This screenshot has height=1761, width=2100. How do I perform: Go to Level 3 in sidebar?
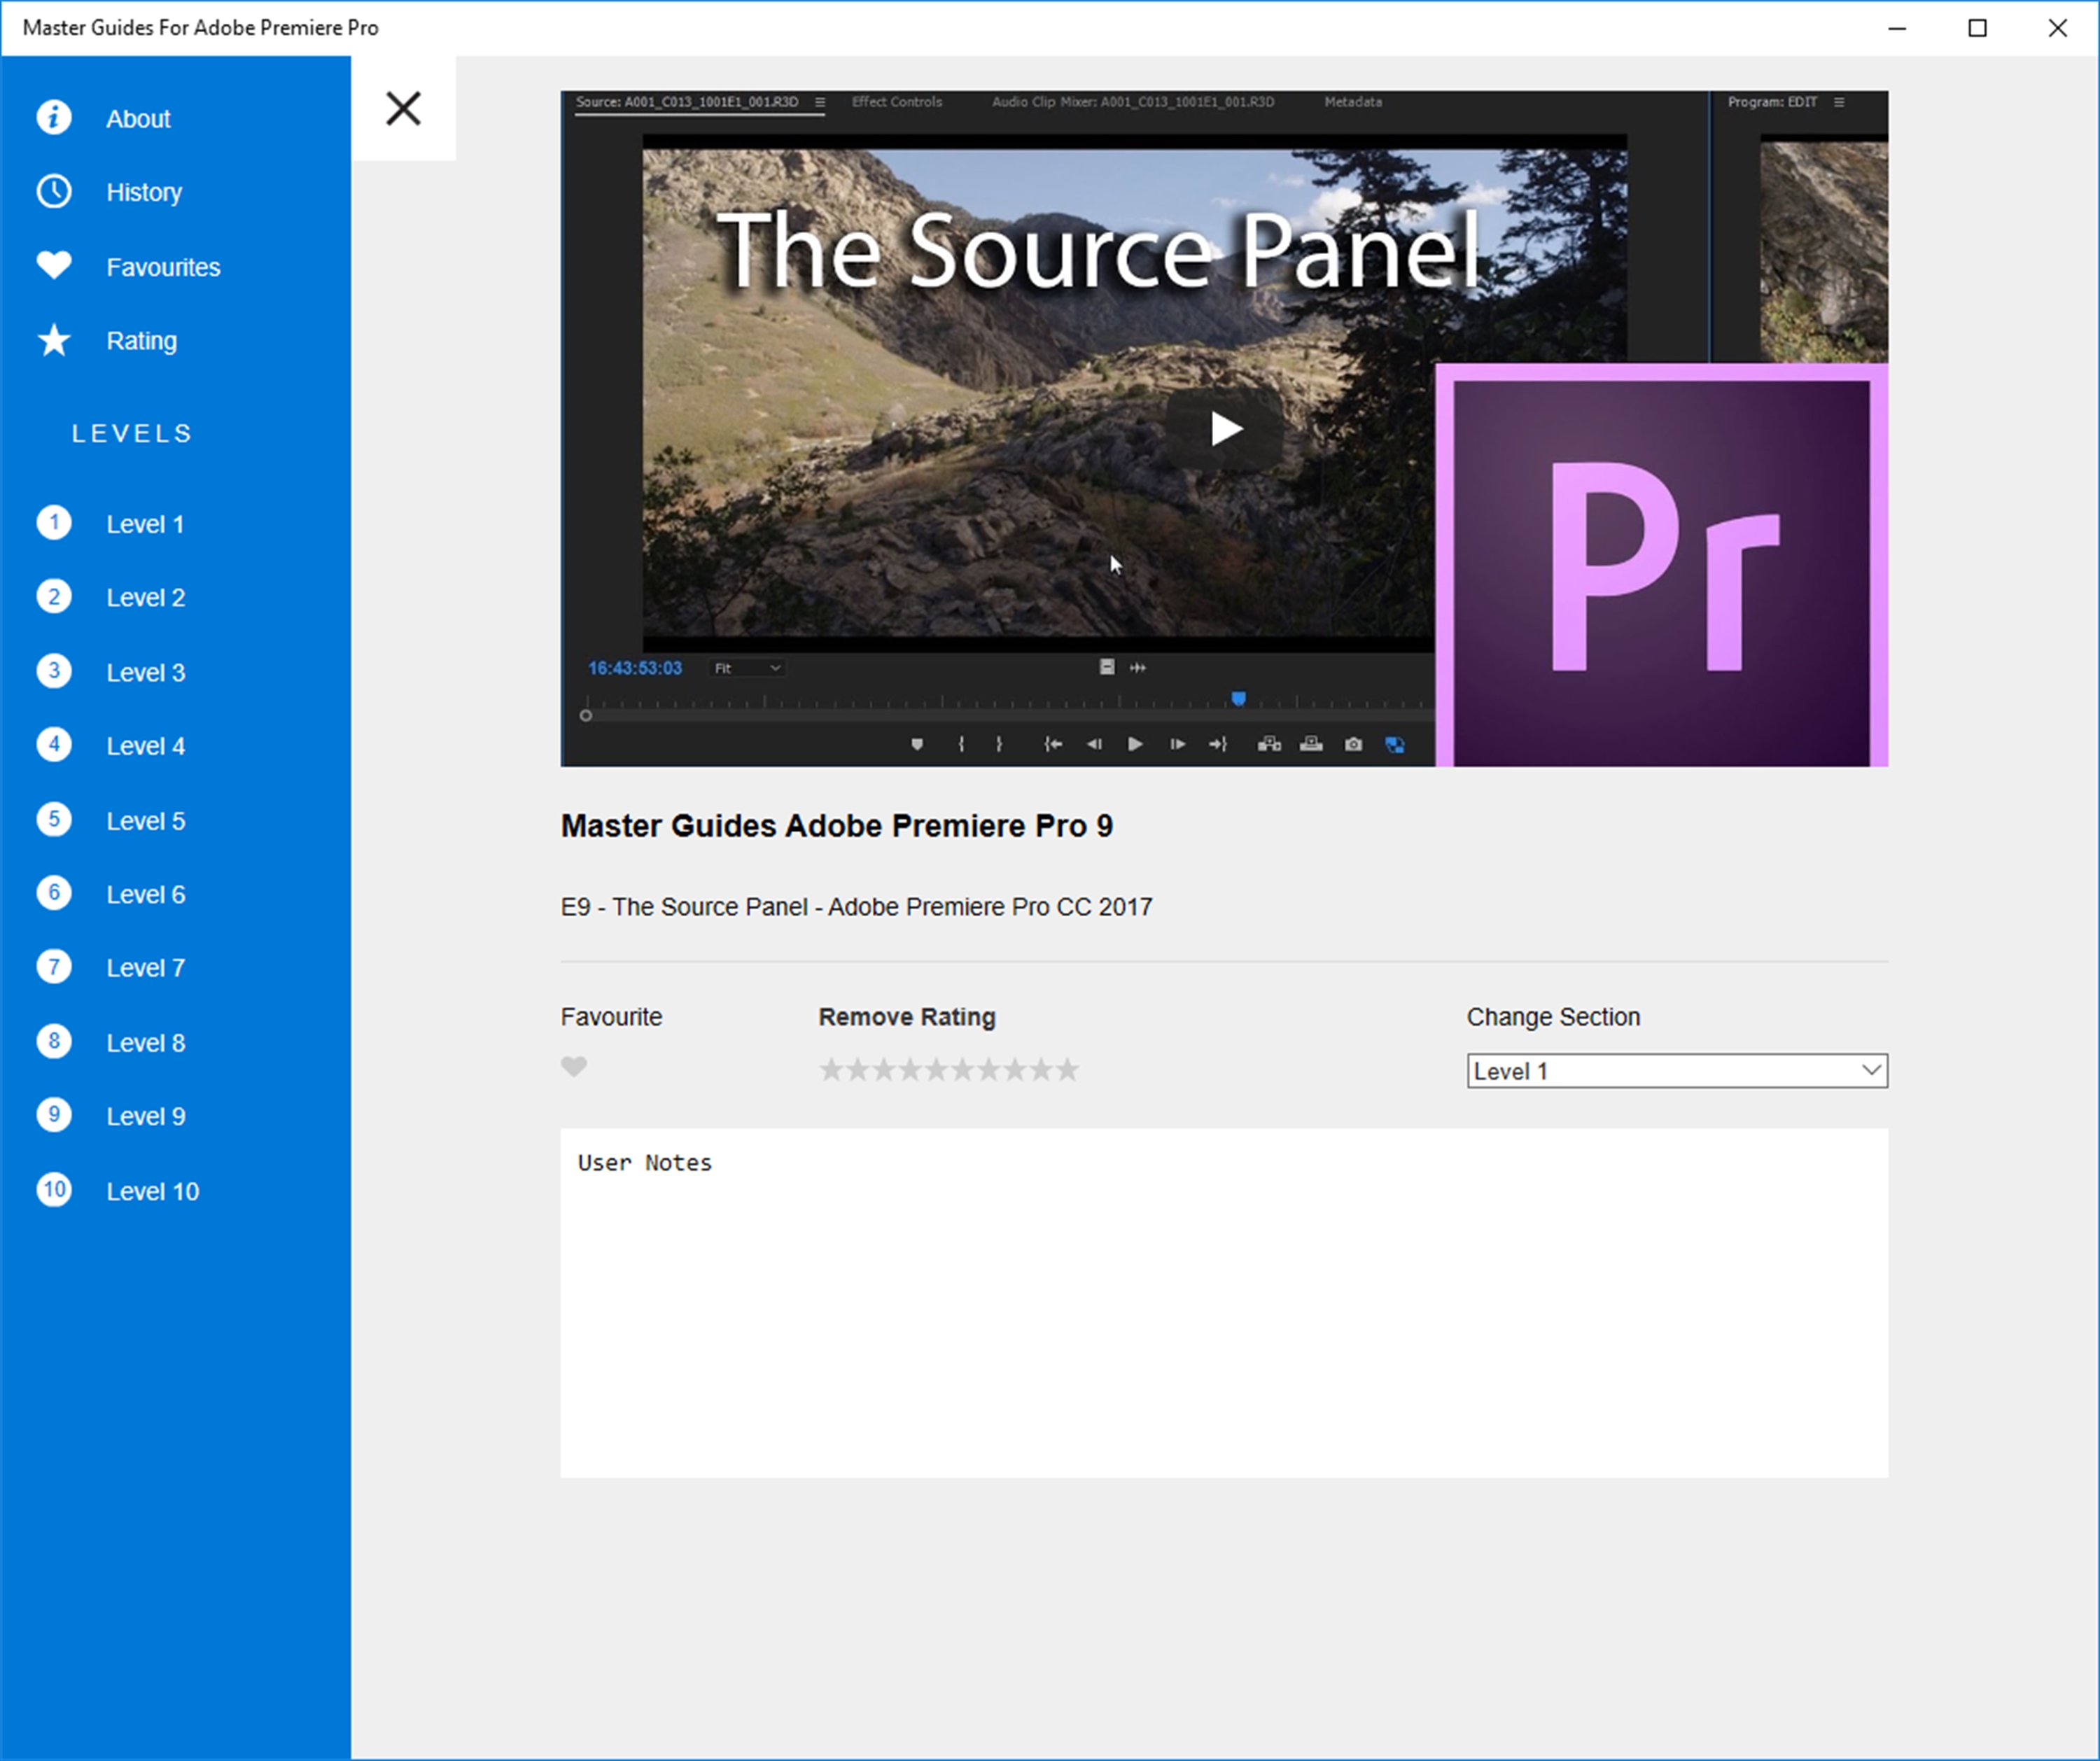pos(146,672)
